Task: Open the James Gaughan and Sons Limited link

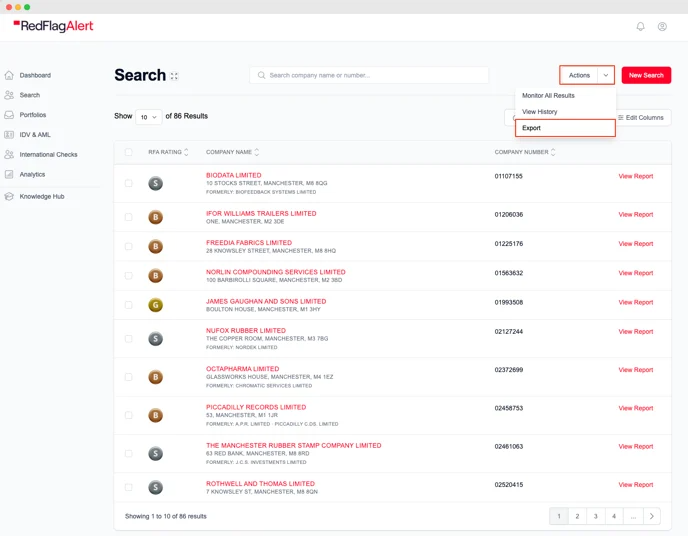Action: 266,302
